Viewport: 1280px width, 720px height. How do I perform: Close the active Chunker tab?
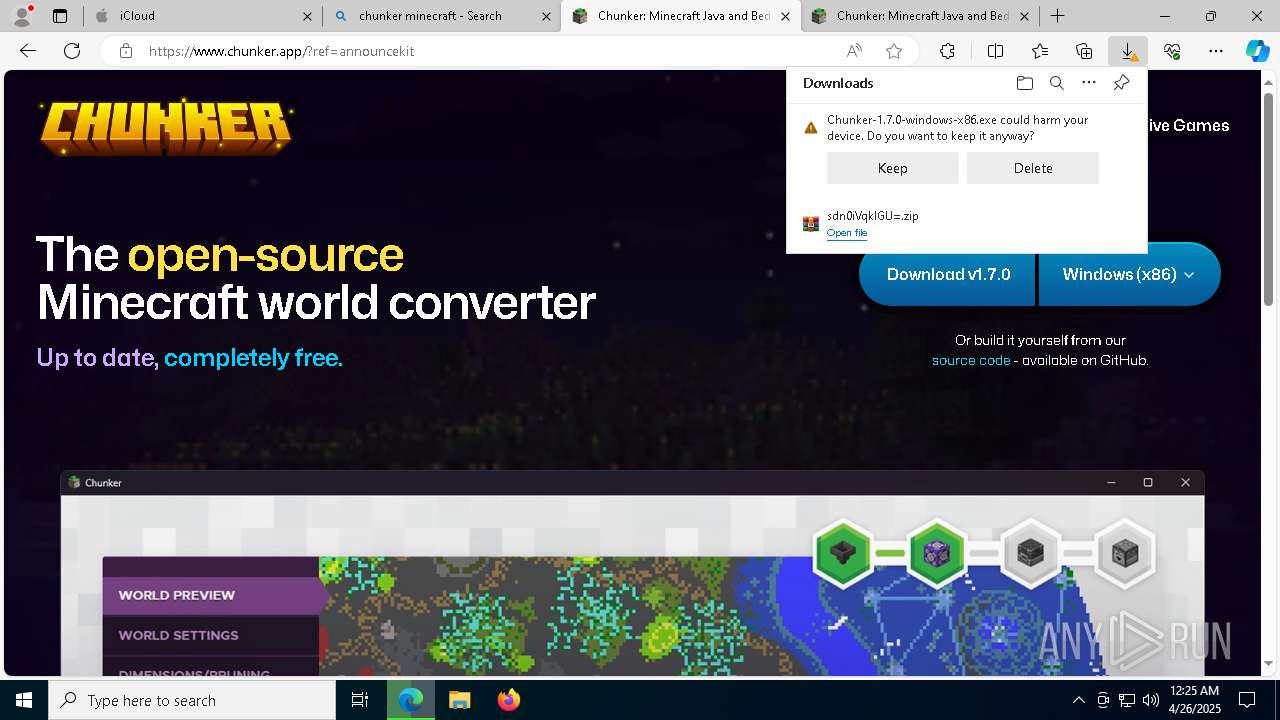[785, 16]
